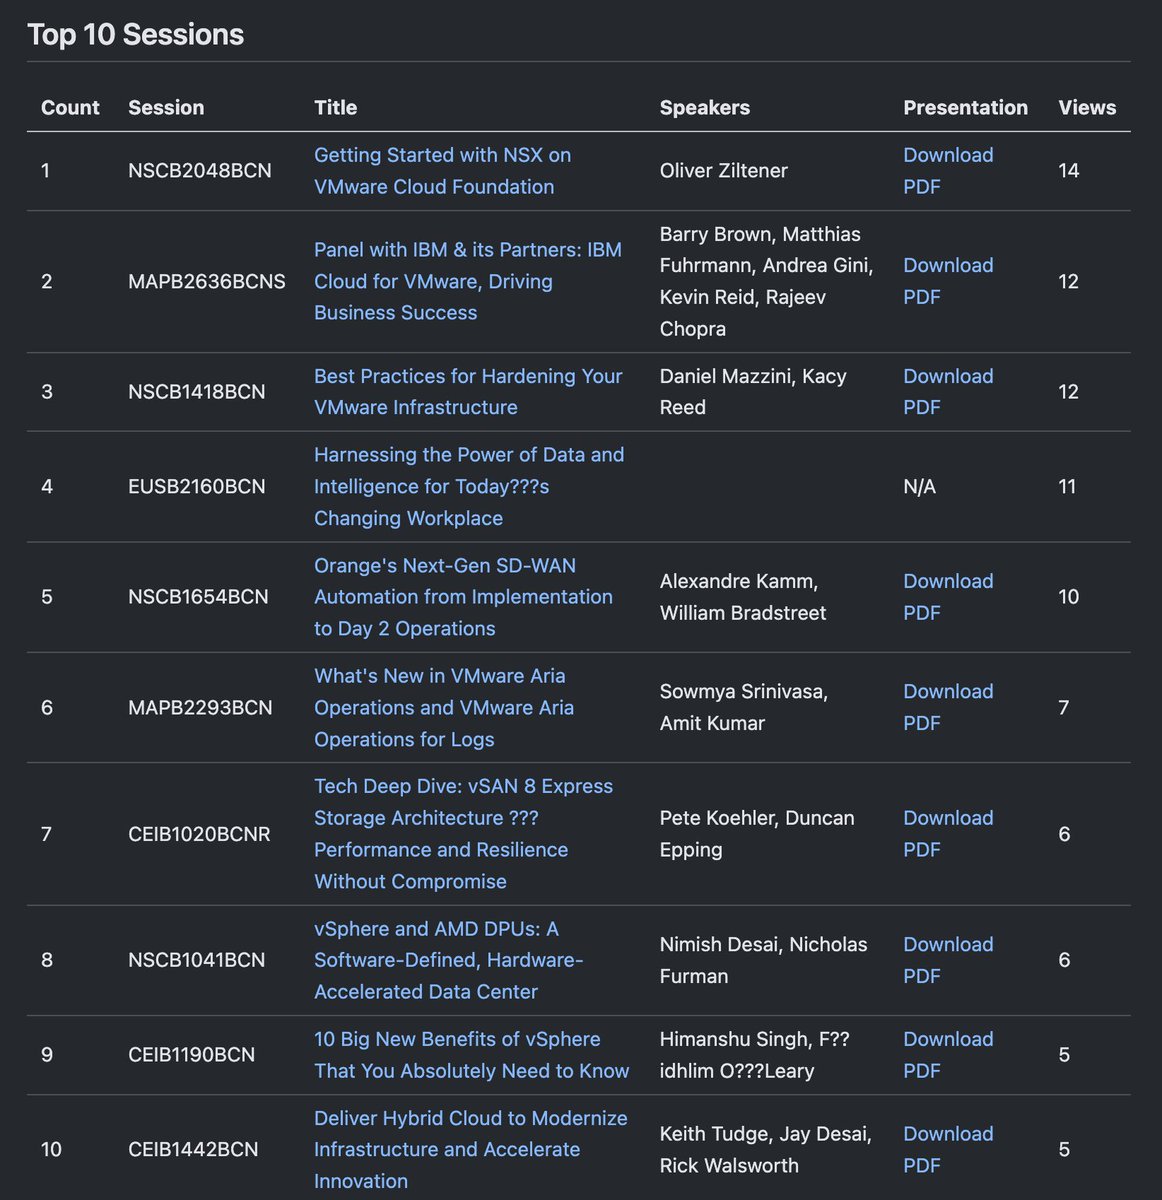Open 'Tech Deep Dive: vSAN 8 Express Storage' link

pos(463,834)
